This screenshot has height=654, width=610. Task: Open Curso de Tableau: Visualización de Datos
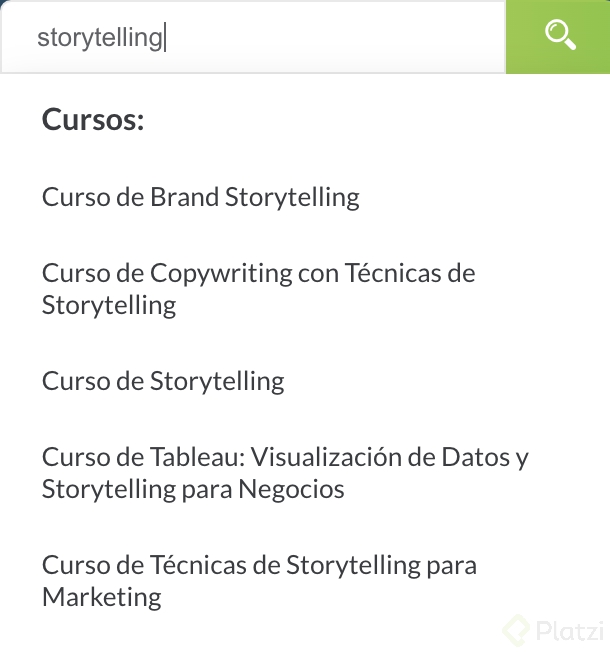click(x=284, y=457)
